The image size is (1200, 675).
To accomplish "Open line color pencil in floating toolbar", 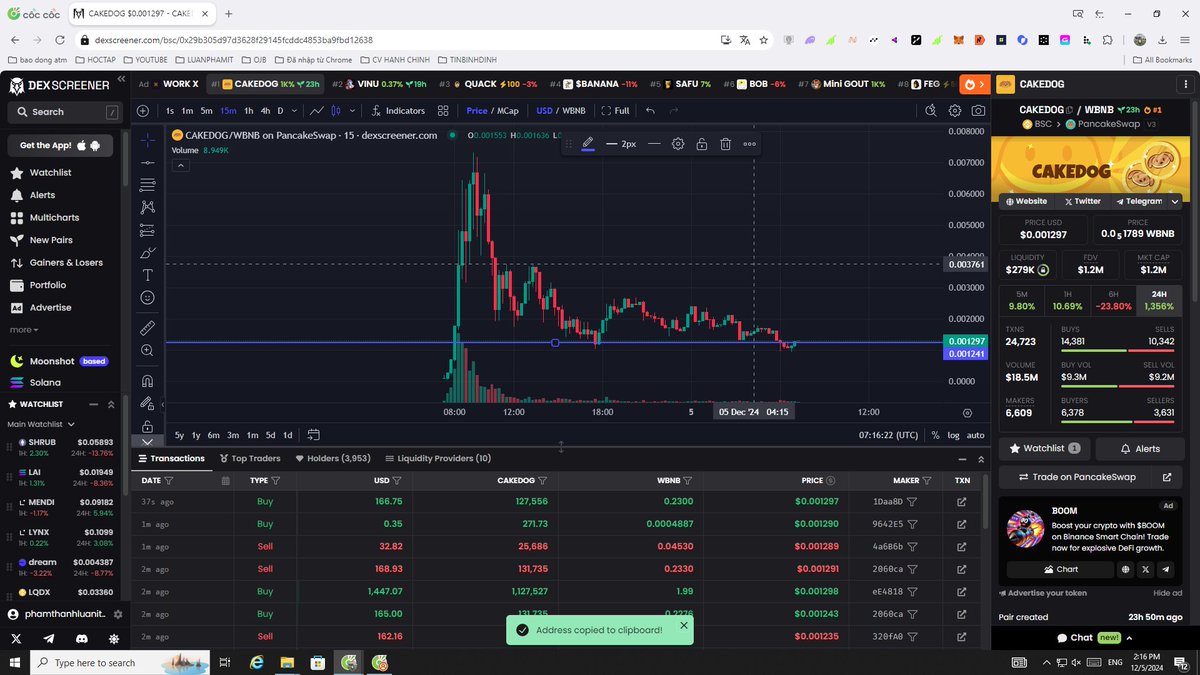I will 588,144.
